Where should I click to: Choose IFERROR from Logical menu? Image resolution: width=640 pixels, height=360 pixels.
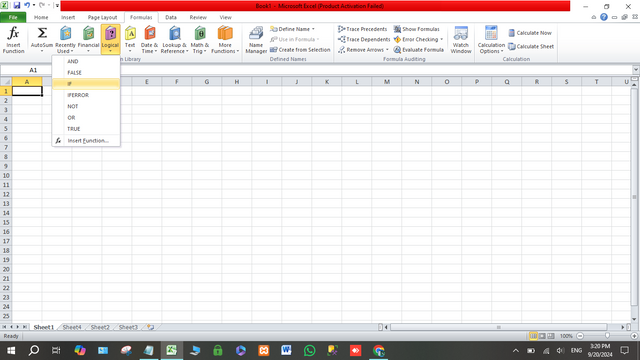(86, 95)
